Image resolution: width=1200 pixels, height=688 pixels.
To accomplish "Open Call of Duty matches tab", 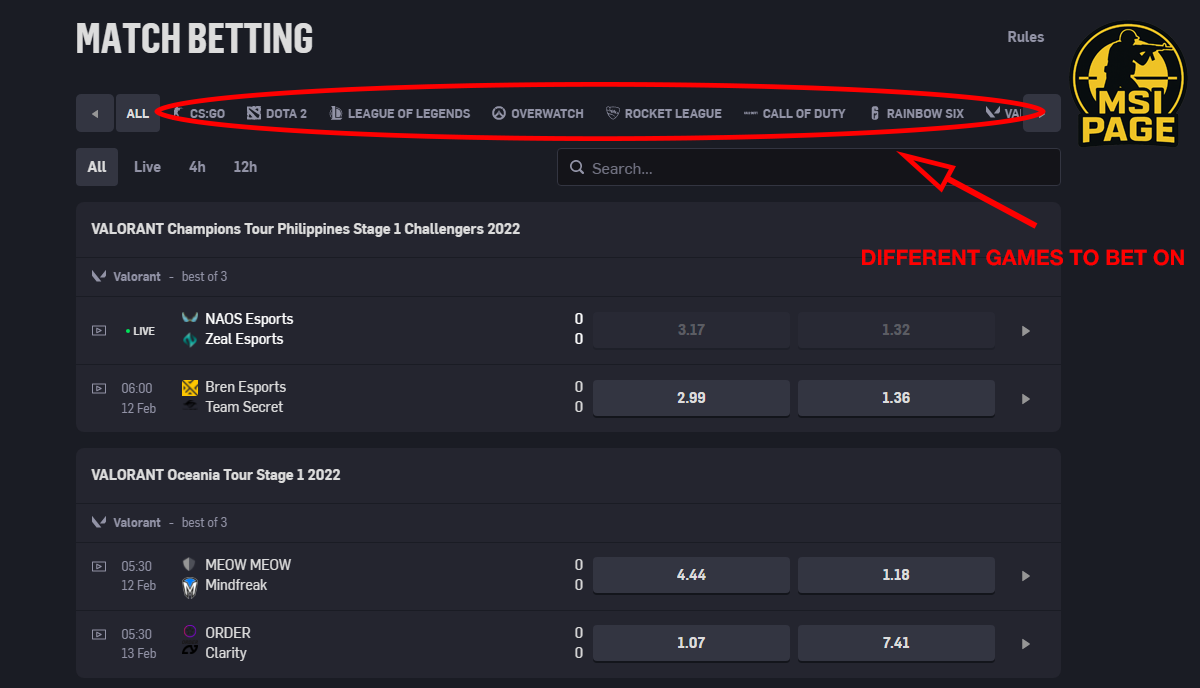I will [x=795, y=113].
